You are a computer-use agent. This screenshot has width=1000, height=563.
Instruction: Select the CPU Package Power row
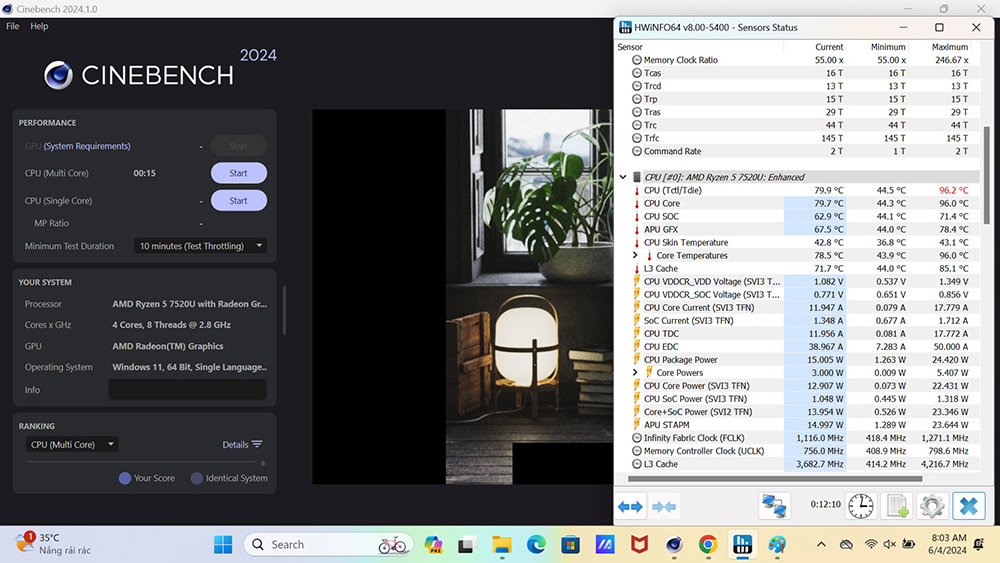797,360
